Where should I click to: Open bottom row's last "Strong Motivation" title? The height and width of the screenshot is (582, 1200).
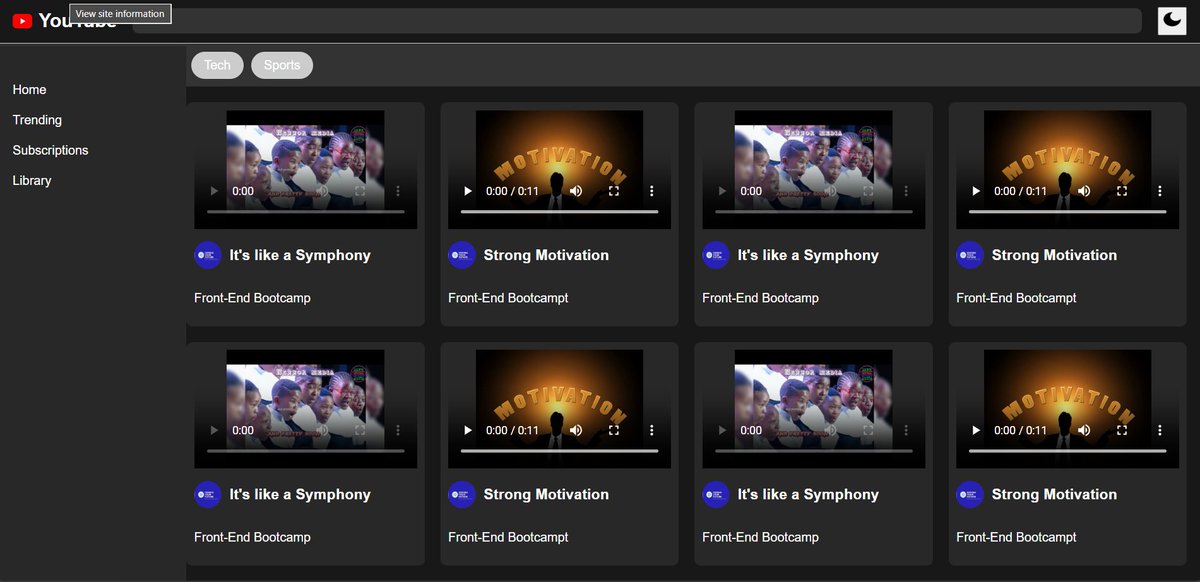tap(1054, 494)
